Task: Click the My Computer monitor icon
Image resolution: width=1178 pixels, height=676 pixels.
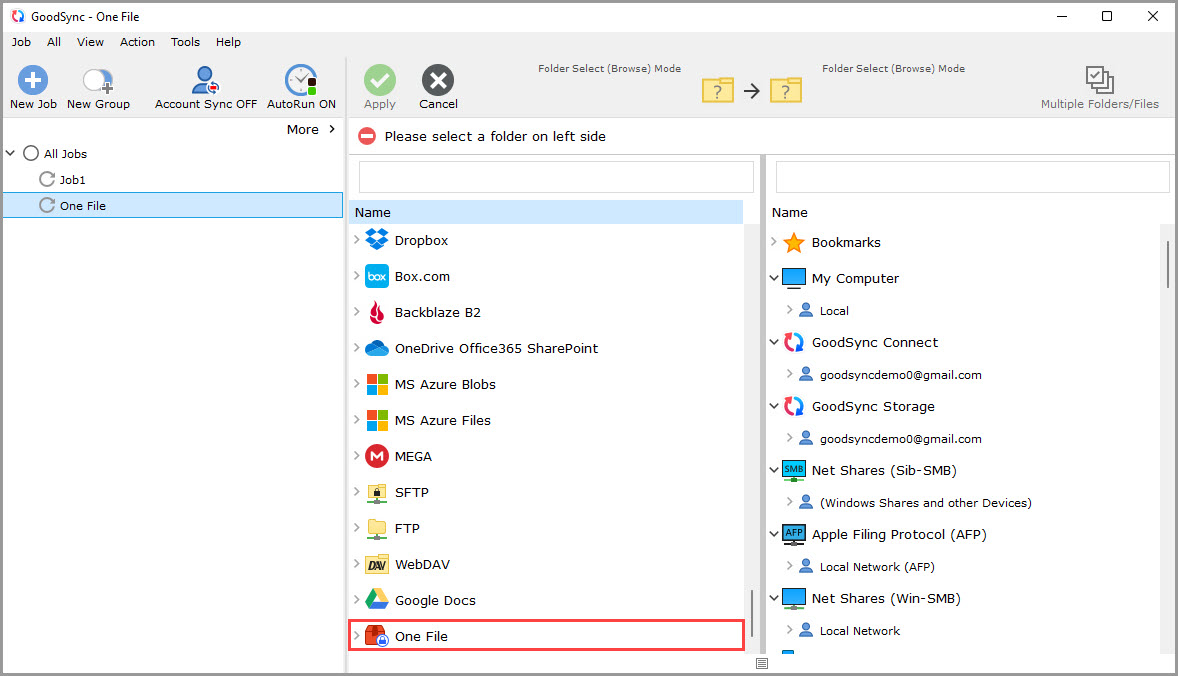Action: point(793,279)
